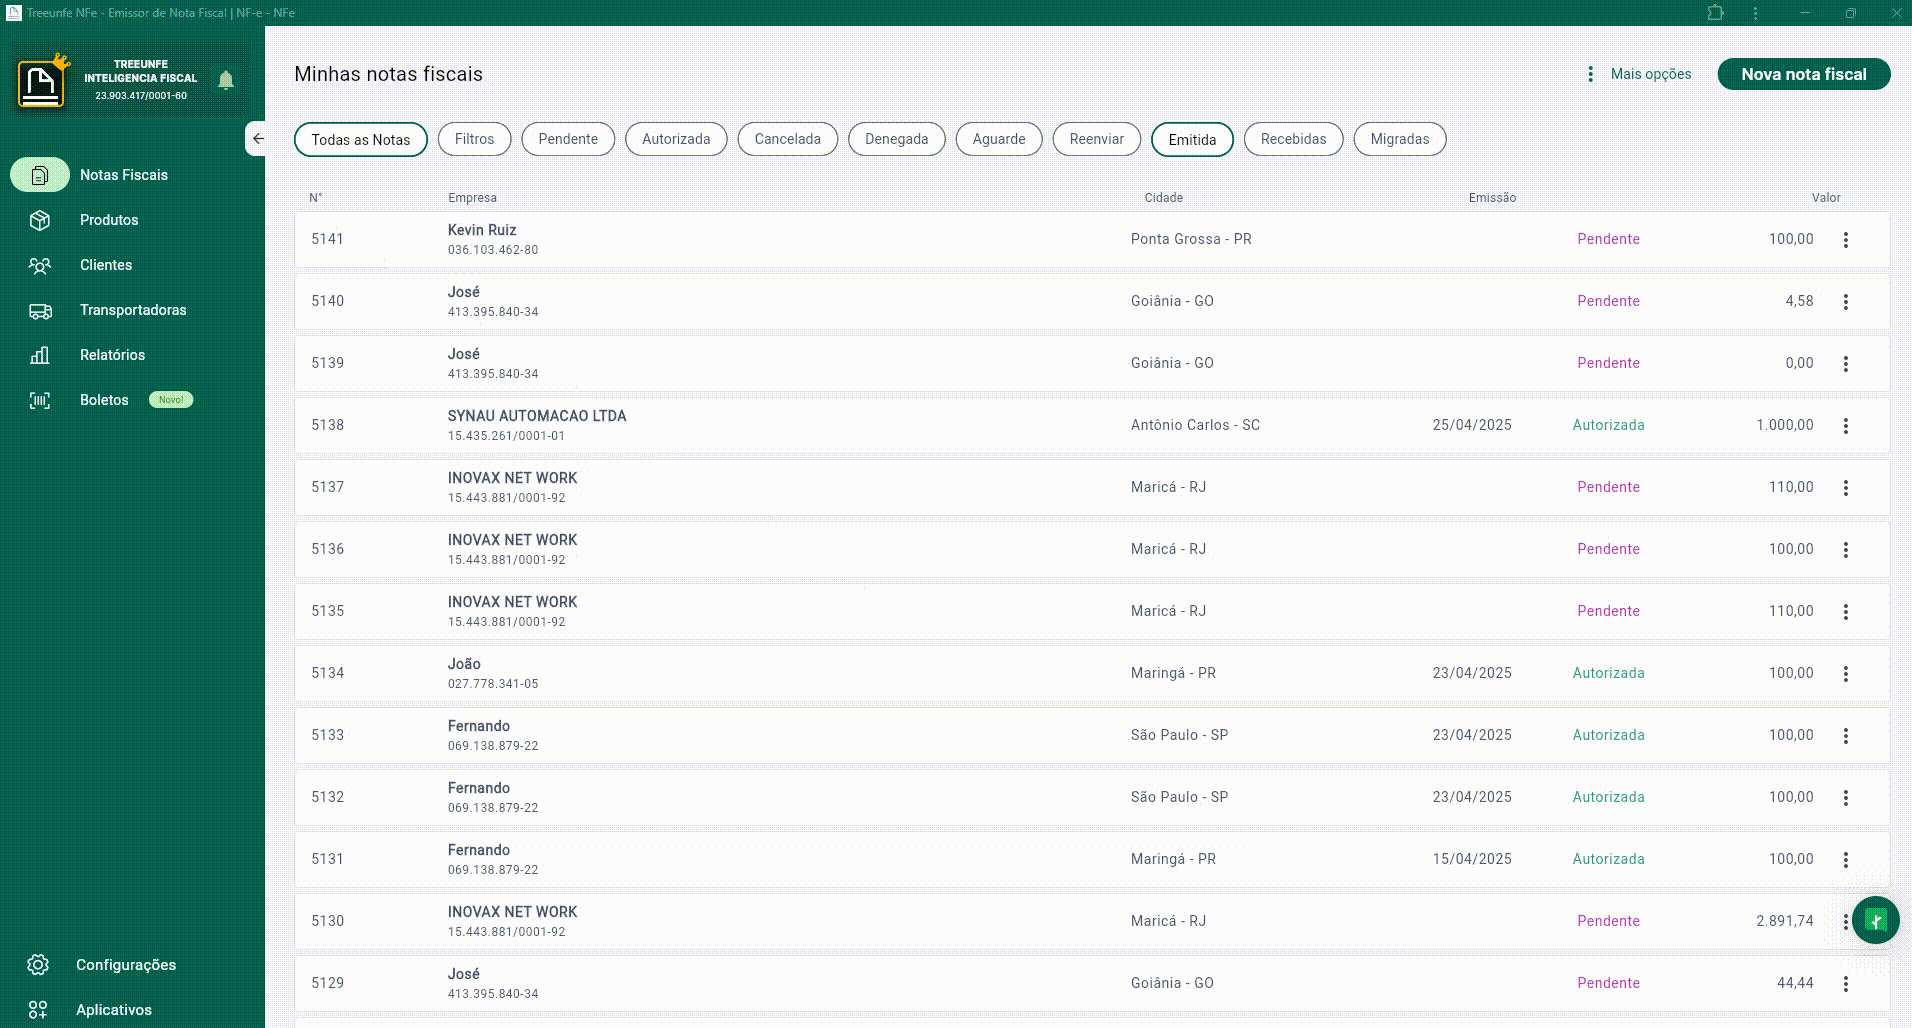Select the Autorizada filter tab

coord(676,139)
